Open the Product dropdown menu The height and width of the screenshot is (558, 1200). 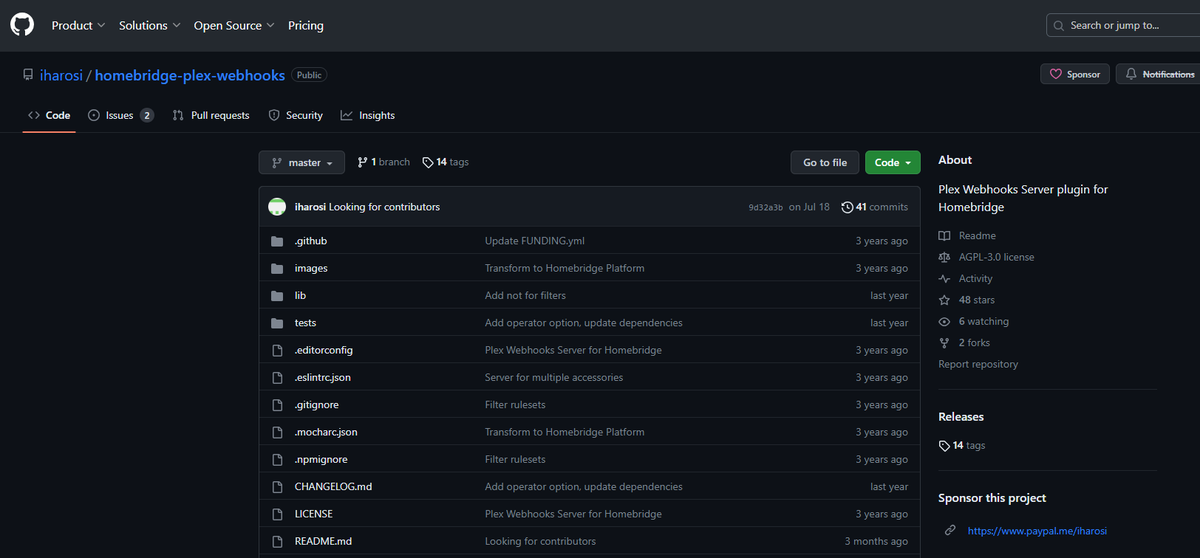tap(78, 25)
